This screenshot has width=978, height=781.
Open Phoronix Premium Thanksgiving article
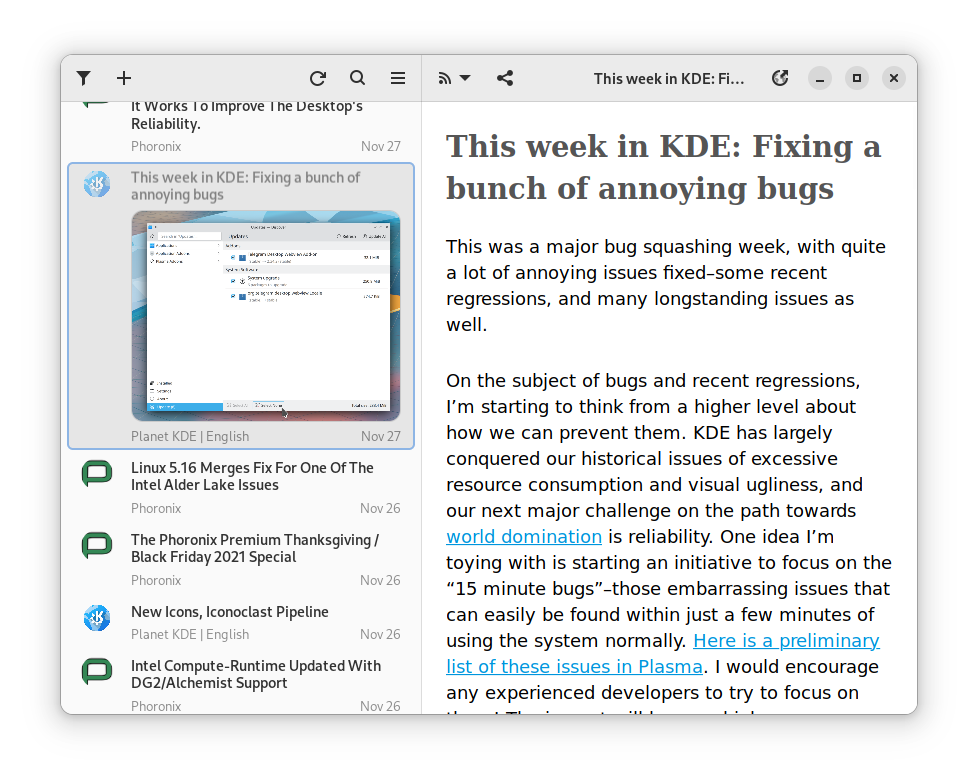coord(254,548)
